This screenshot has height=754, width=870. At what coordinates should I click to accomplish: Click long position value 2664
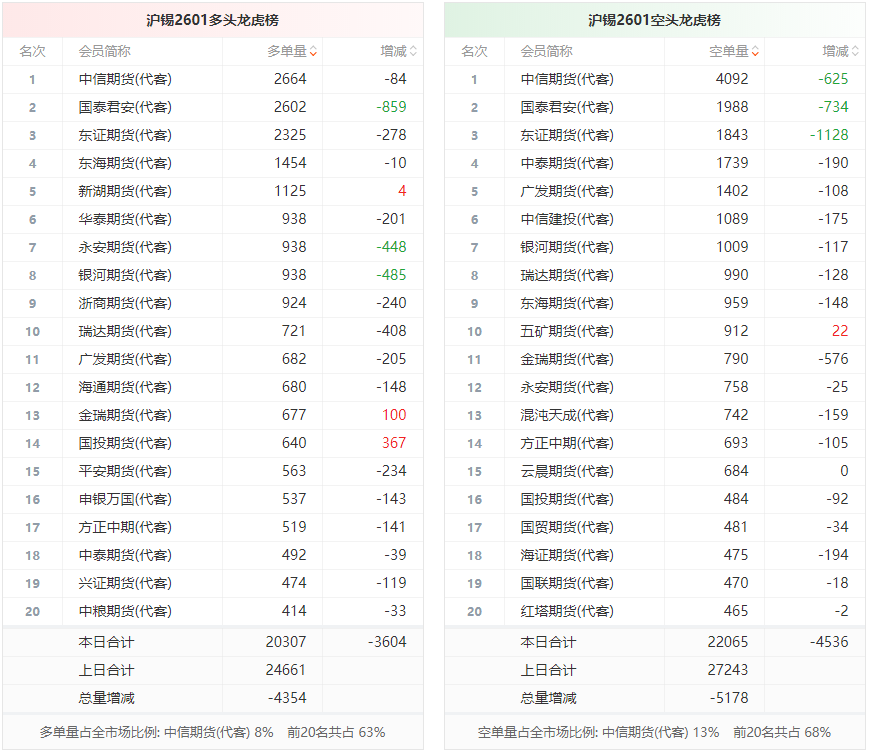(x=290, y=79)
